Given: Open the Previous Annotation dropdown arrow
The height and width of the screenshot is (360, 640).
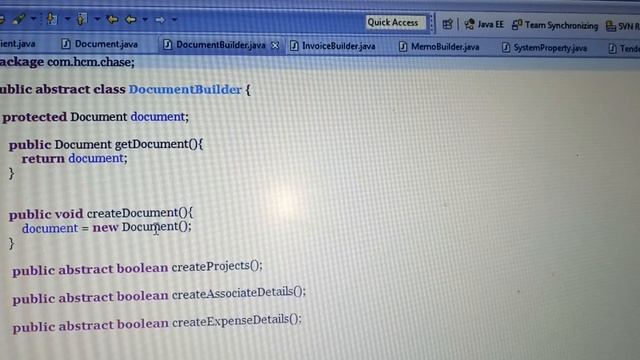Looking at the screenshot, I should 97,19.
